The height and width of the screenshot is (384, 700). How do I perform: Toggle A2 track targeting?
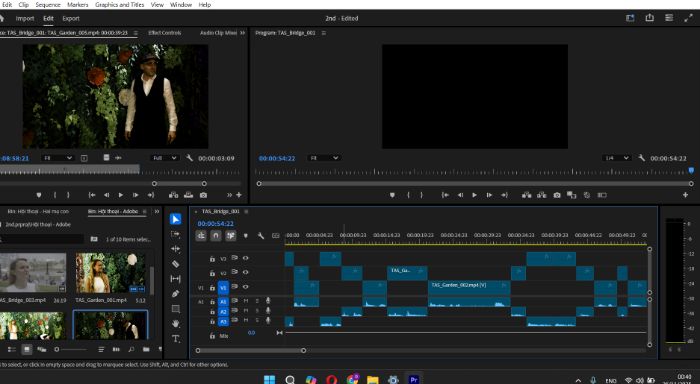(x=223, y=312)
